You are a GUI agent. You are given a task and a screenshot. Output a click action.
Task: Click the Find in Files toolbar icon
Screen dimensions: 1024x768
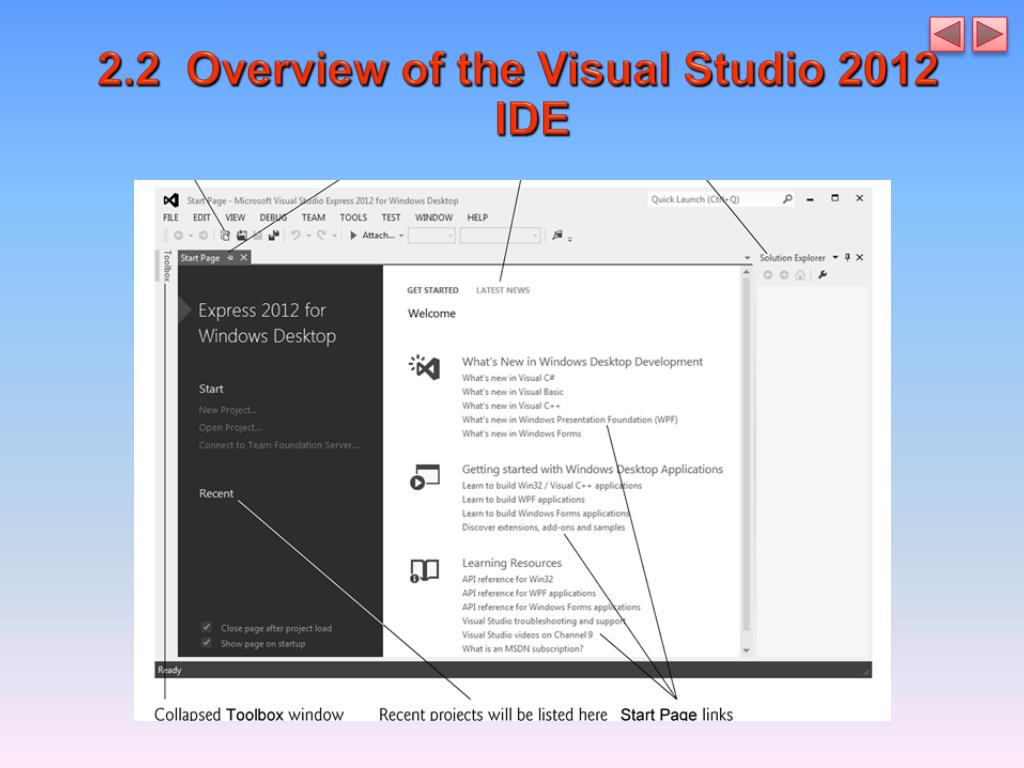557,235
